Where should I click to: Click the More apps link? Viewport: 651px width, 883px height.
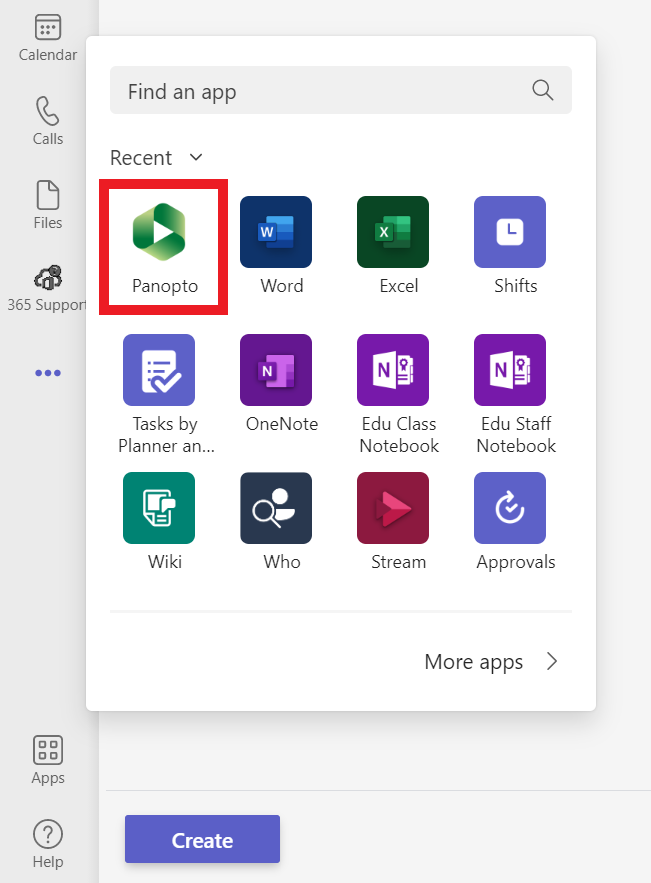(474, 662)
